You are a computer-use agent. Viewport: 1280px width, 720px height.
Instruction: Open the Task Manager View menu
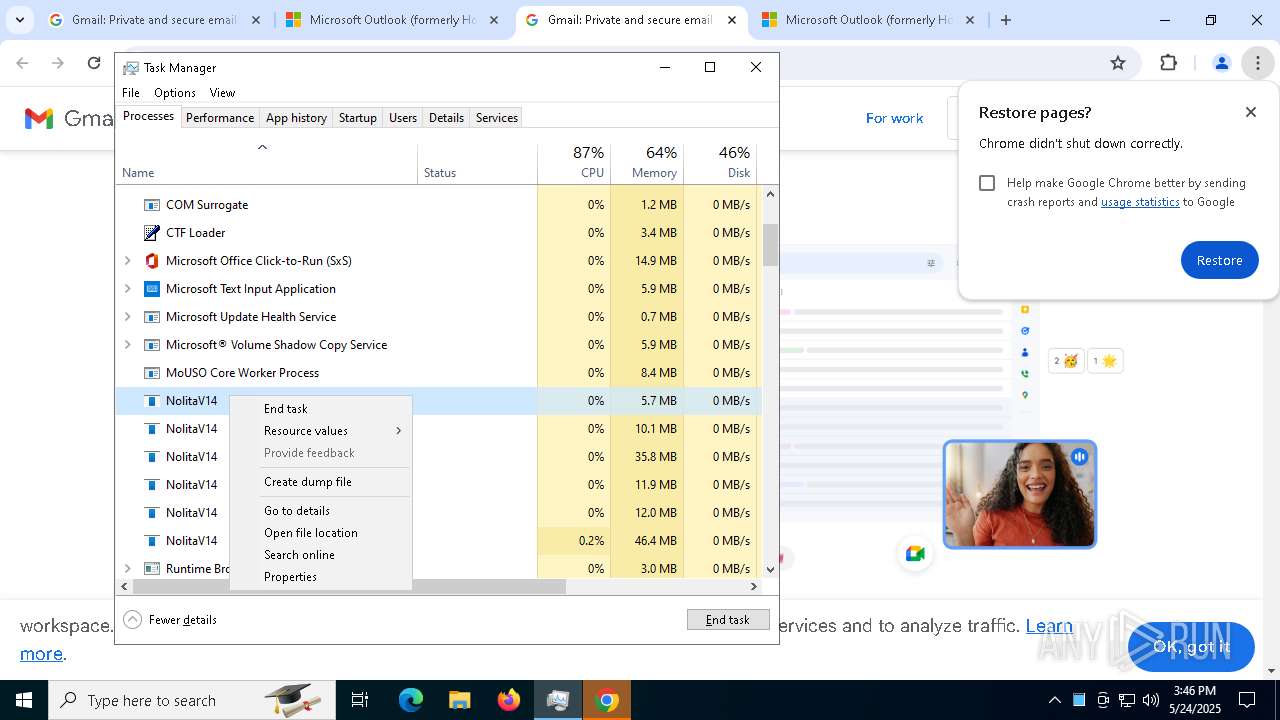222,93
